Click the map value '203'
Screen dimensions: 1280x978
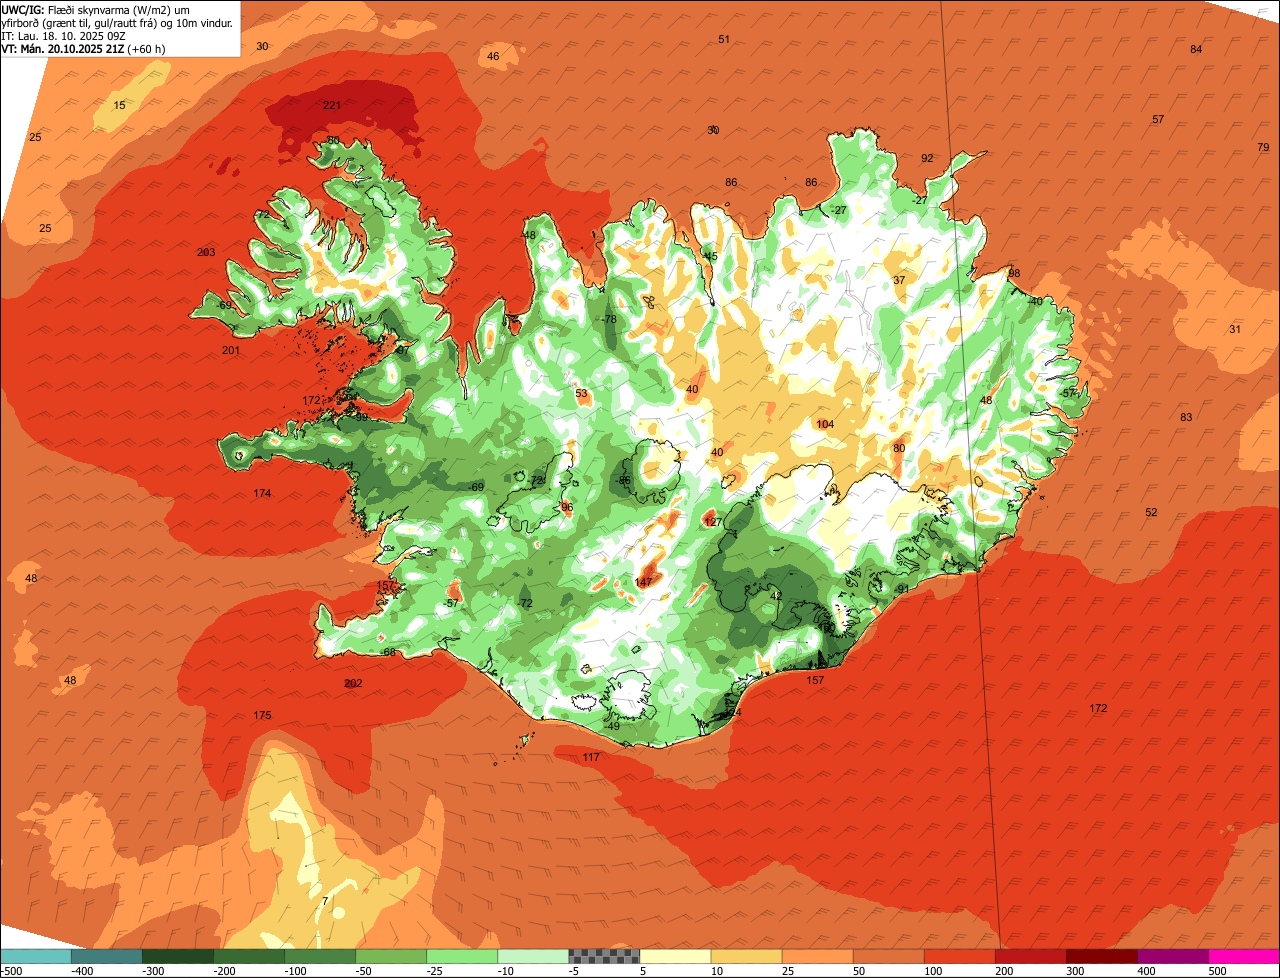pyautogui.click(x=206, y=253)
